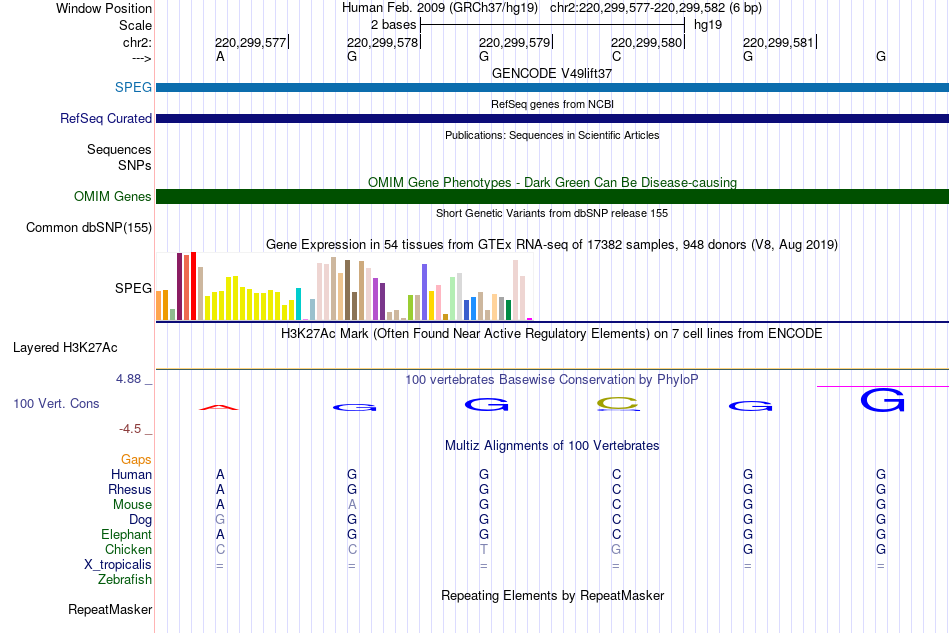
Task: Click the olive C PhyloP conservation logo
Action: pos(618,404)
